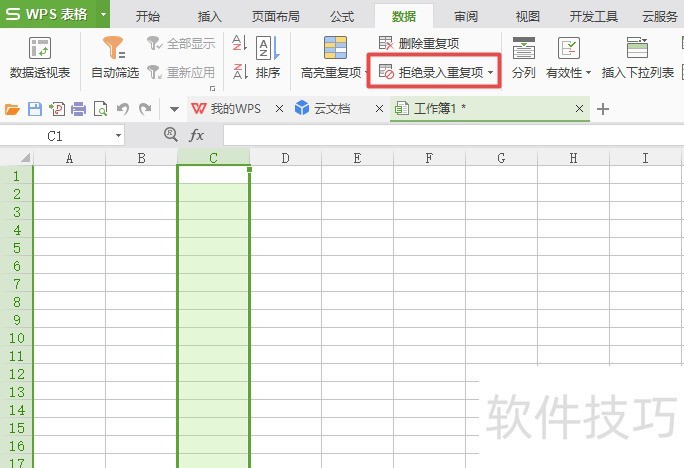
Task: Switch to the 开始 ribbon tab
Action: pos(147,17)
